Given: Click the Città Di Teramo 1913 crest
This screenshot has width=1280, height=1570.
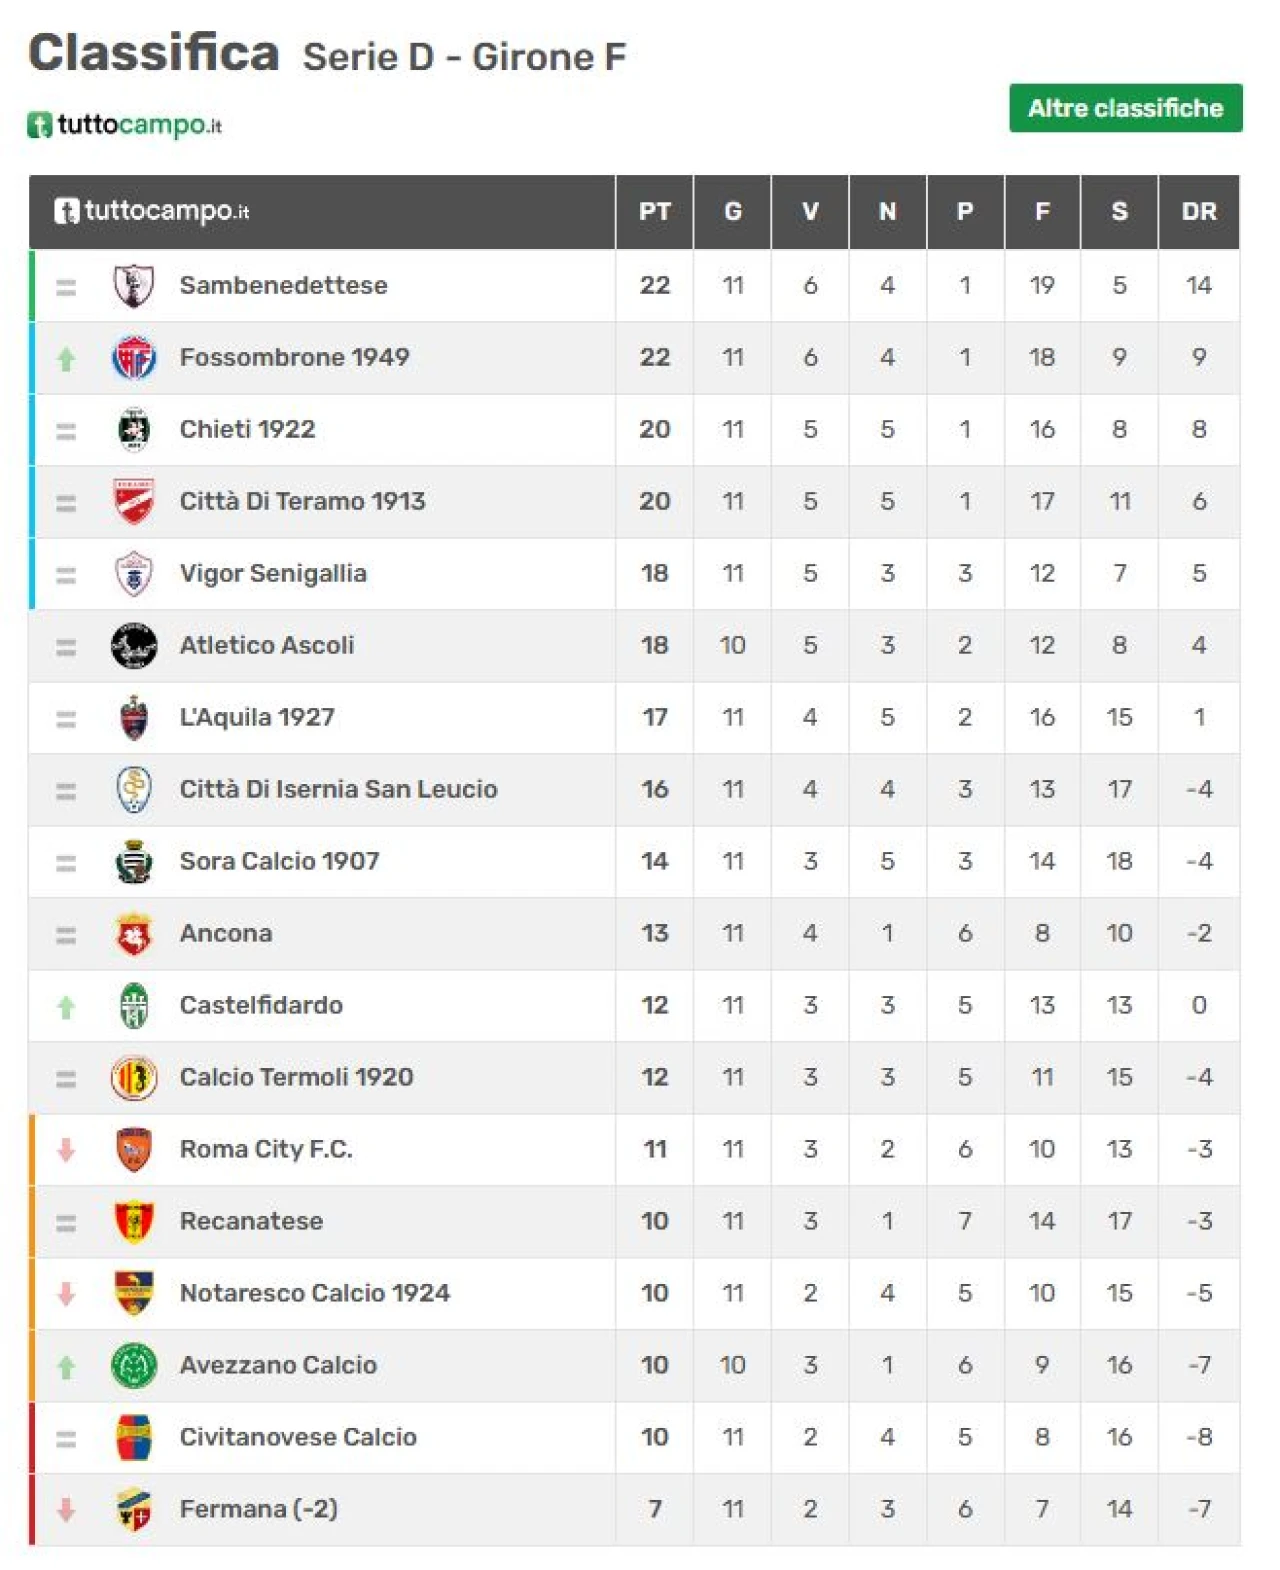Looking at the screenshot, I should click(133, 502).
